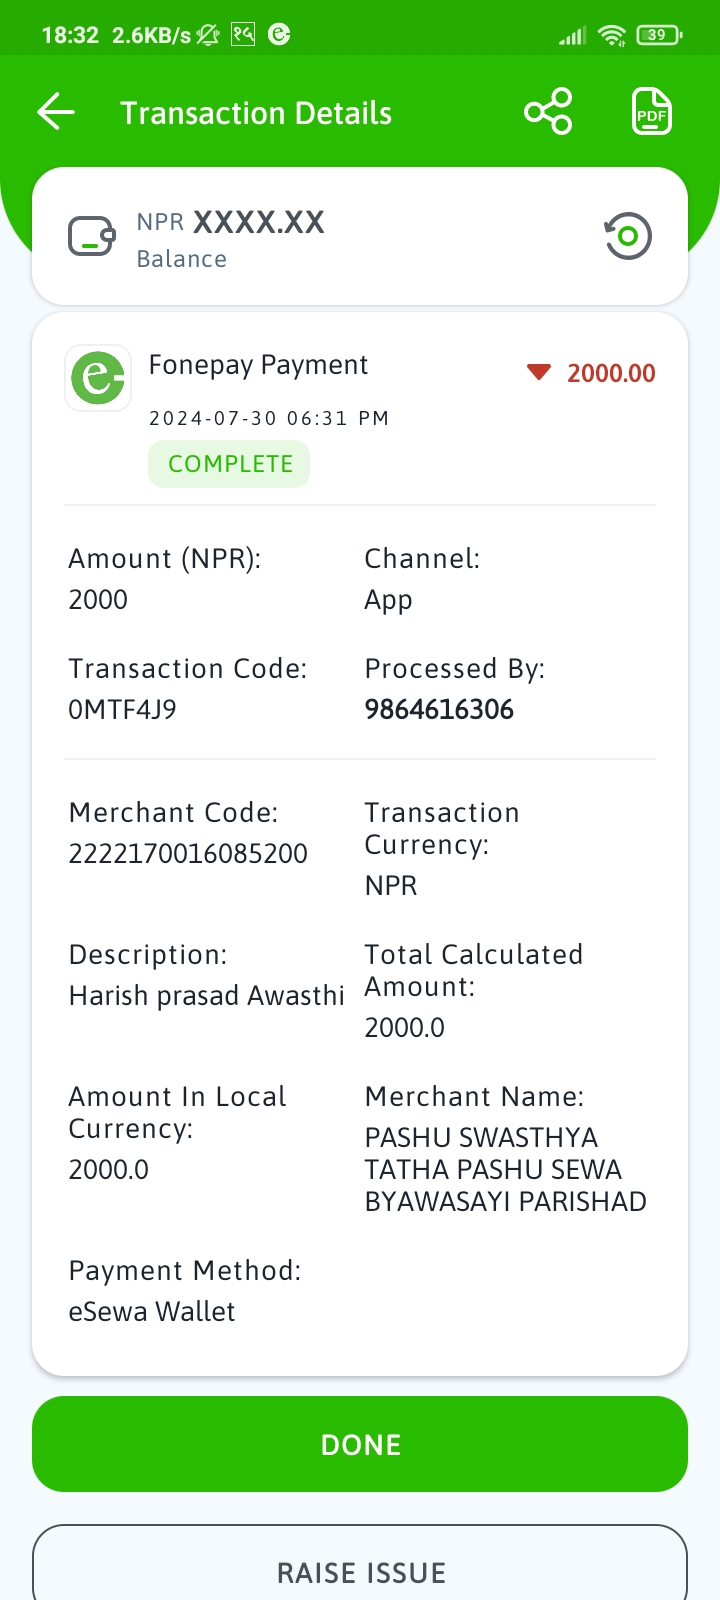720x1600 pixels.
Task: Go back using the arrow icon
Action: pyautogui.click(x=56, y=112)
